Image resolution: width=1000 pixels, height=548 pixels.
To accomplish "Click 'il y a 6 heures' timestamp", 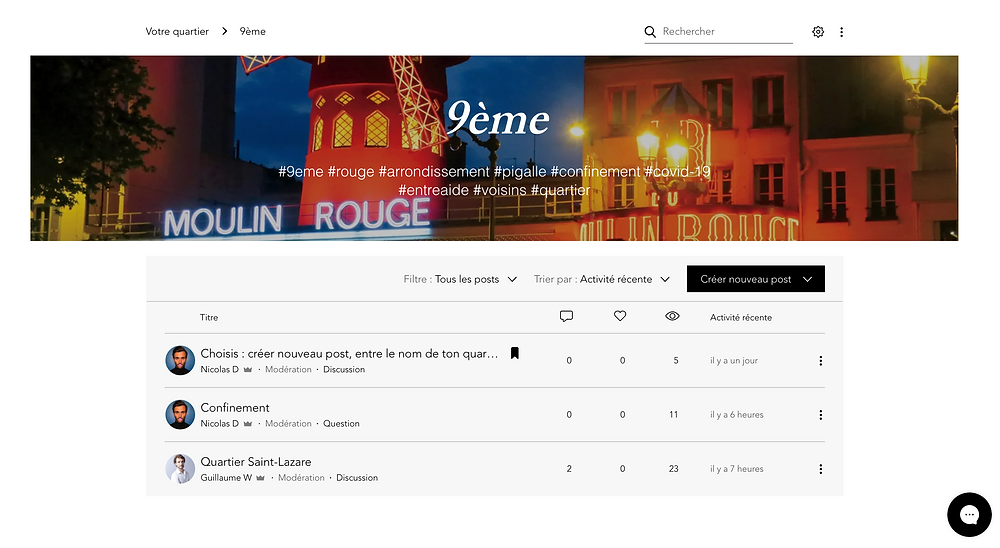I will 737,415.
